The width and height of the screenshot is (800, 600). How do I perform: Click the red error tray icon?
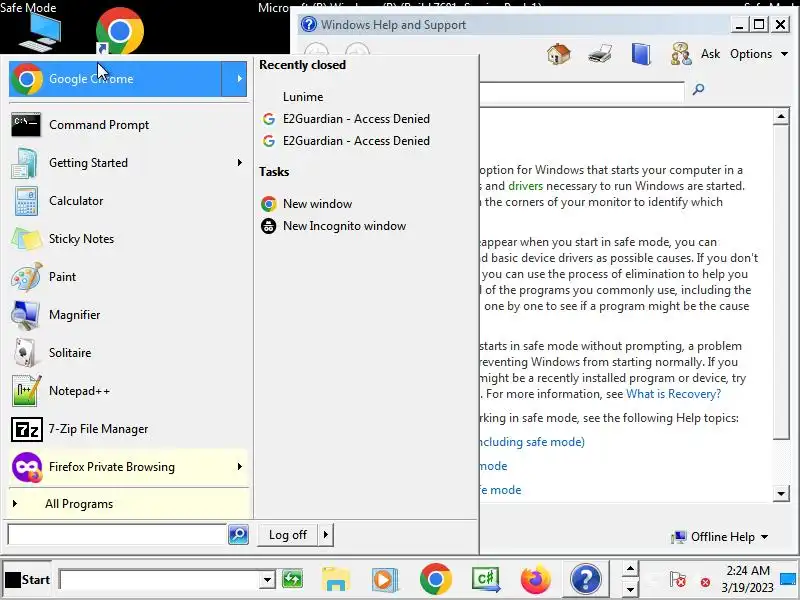click(x=706, y=582)
